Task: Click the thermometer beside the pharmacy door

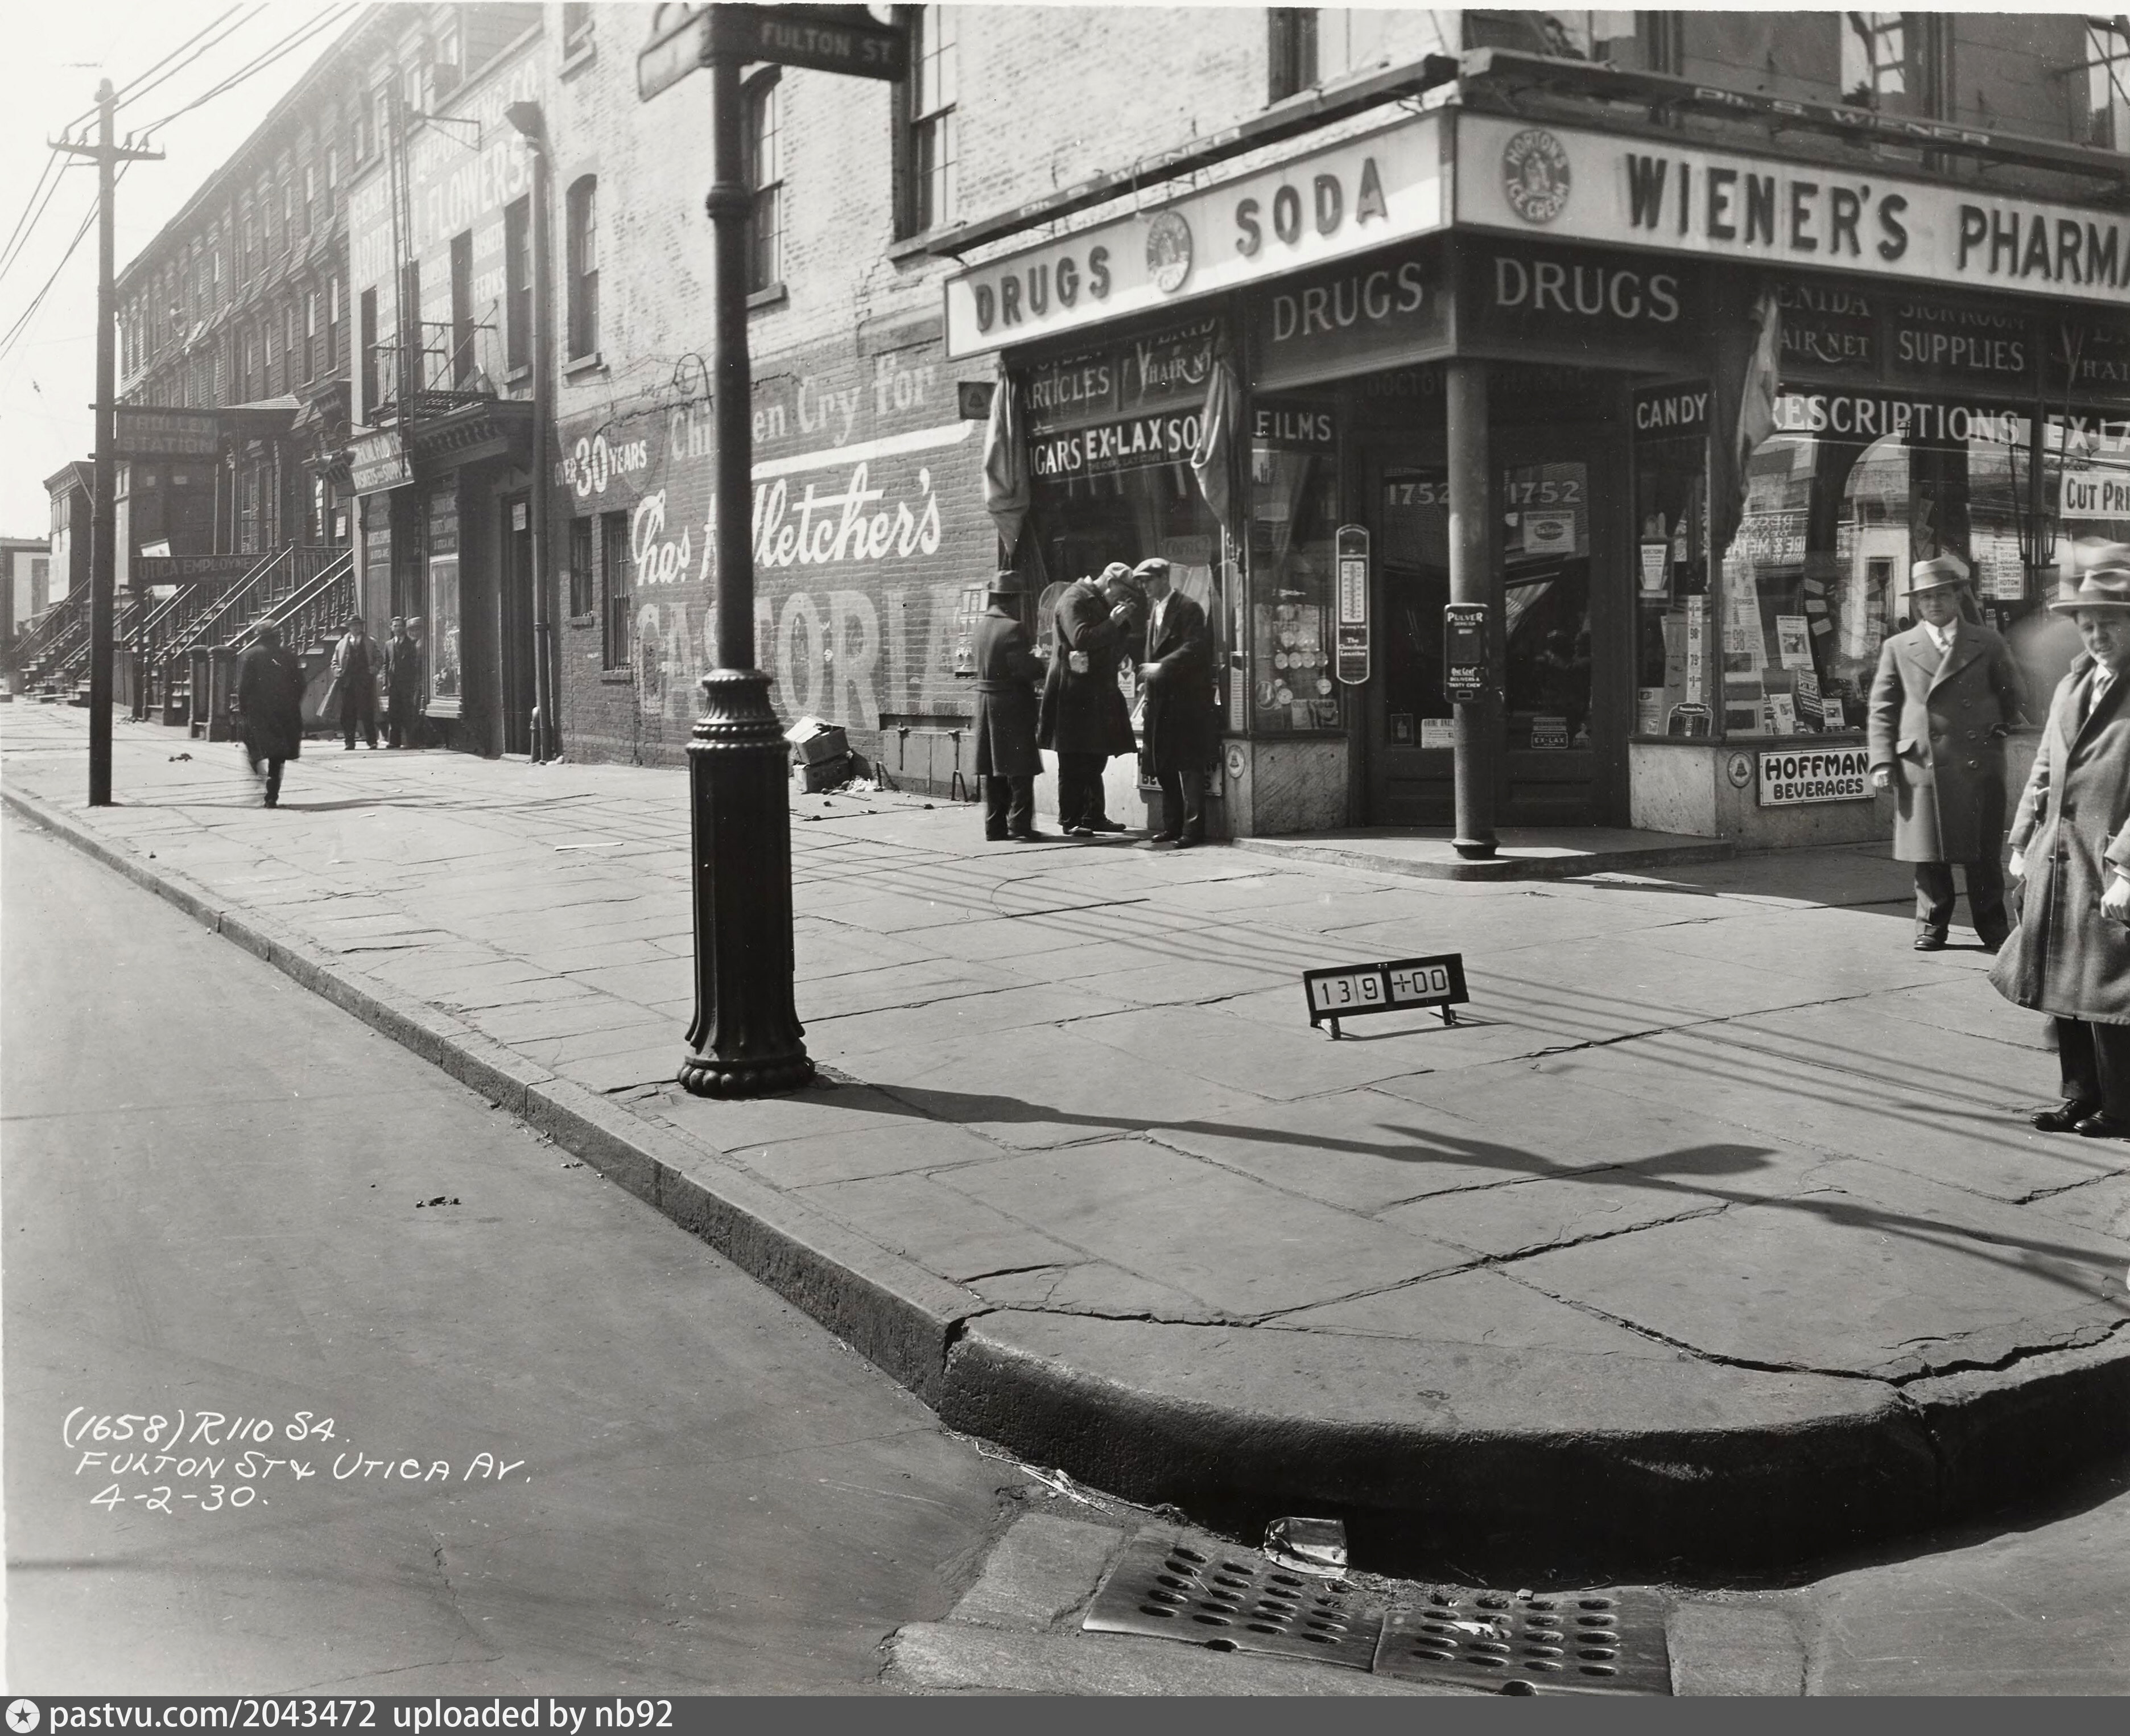Action: point(1352,603)
